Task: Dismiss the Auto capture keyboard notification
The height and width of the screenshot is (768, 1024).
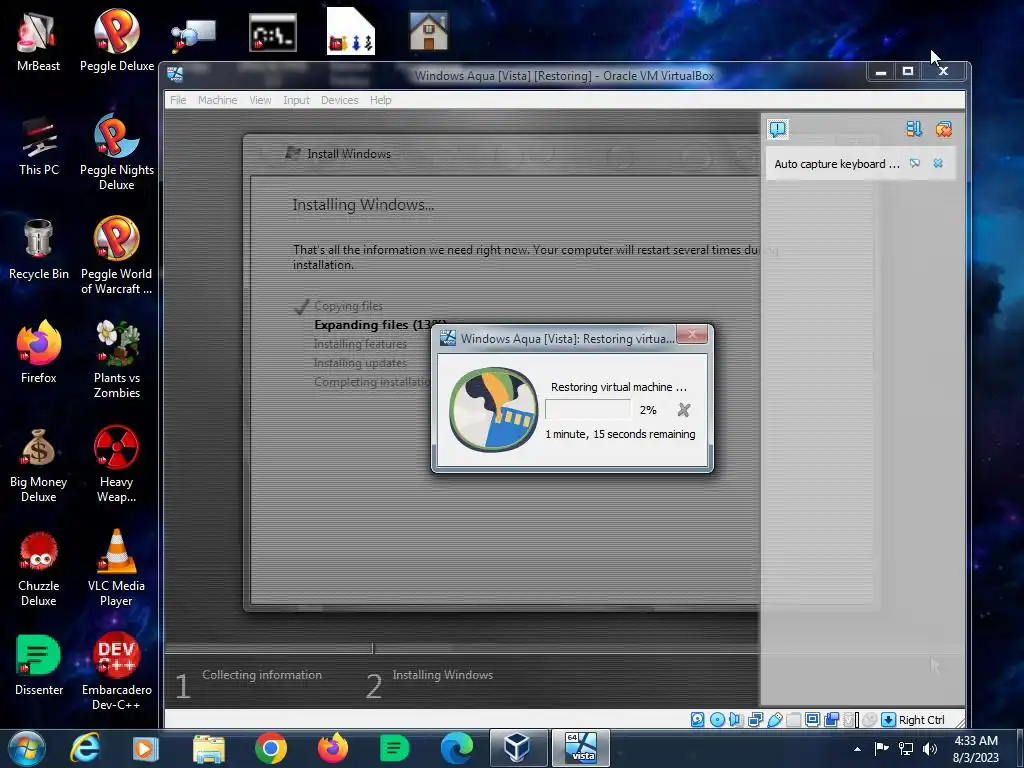Action: [x=938, y=163]
